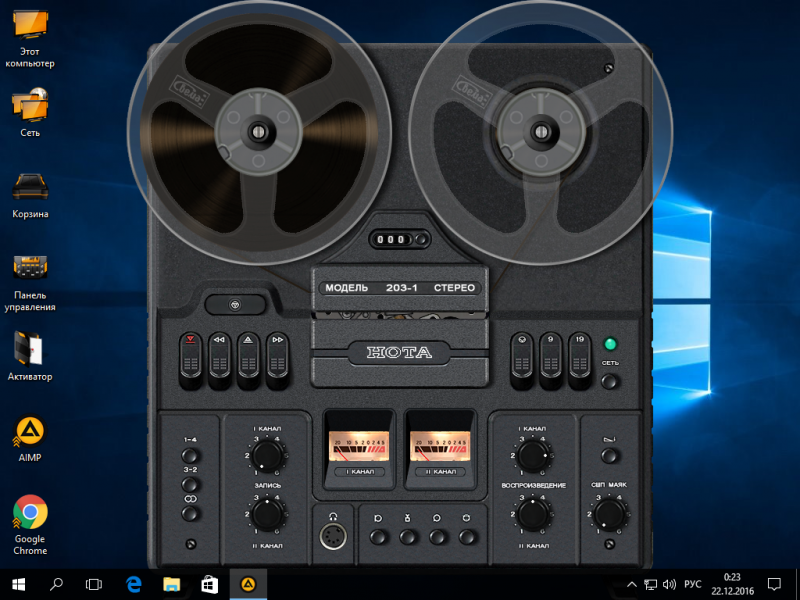The width and height of the screenshot is (800, 600).
Task: Open the taskbar clock showing 0:23
Action: pos(733,584)
